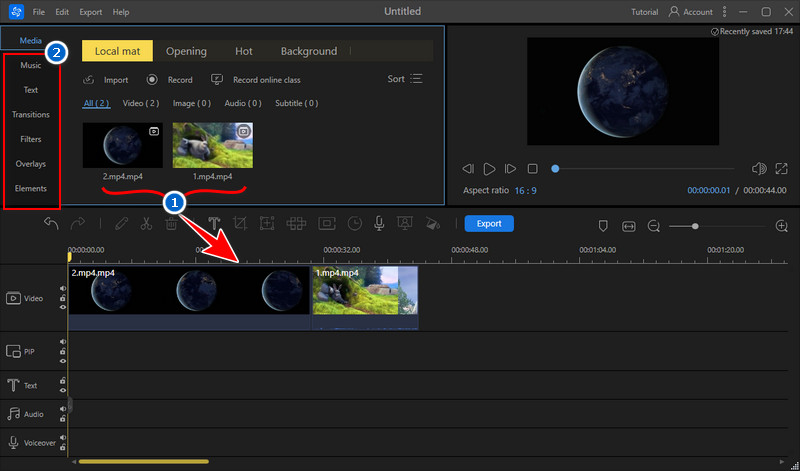Redo the last undone action
The height and width of the screenshot is (471, 800).
point(78,224)
